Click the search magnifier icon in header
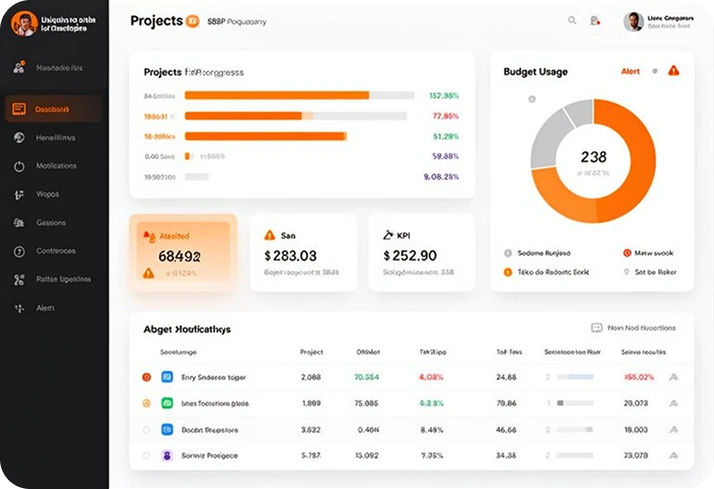This screenshot has width=714, height=489. click(572, 20)
